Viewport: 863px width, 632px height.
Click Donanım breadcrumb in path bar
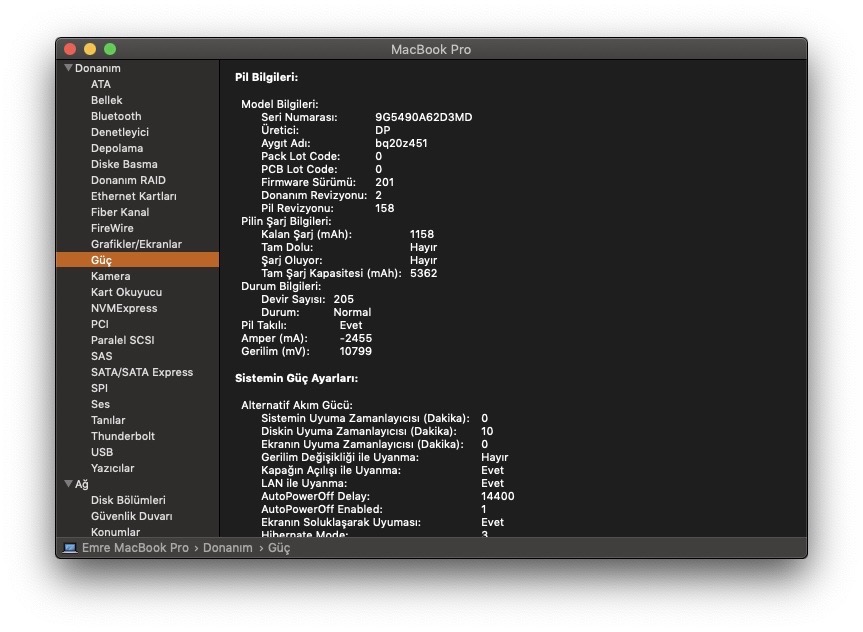227,548
